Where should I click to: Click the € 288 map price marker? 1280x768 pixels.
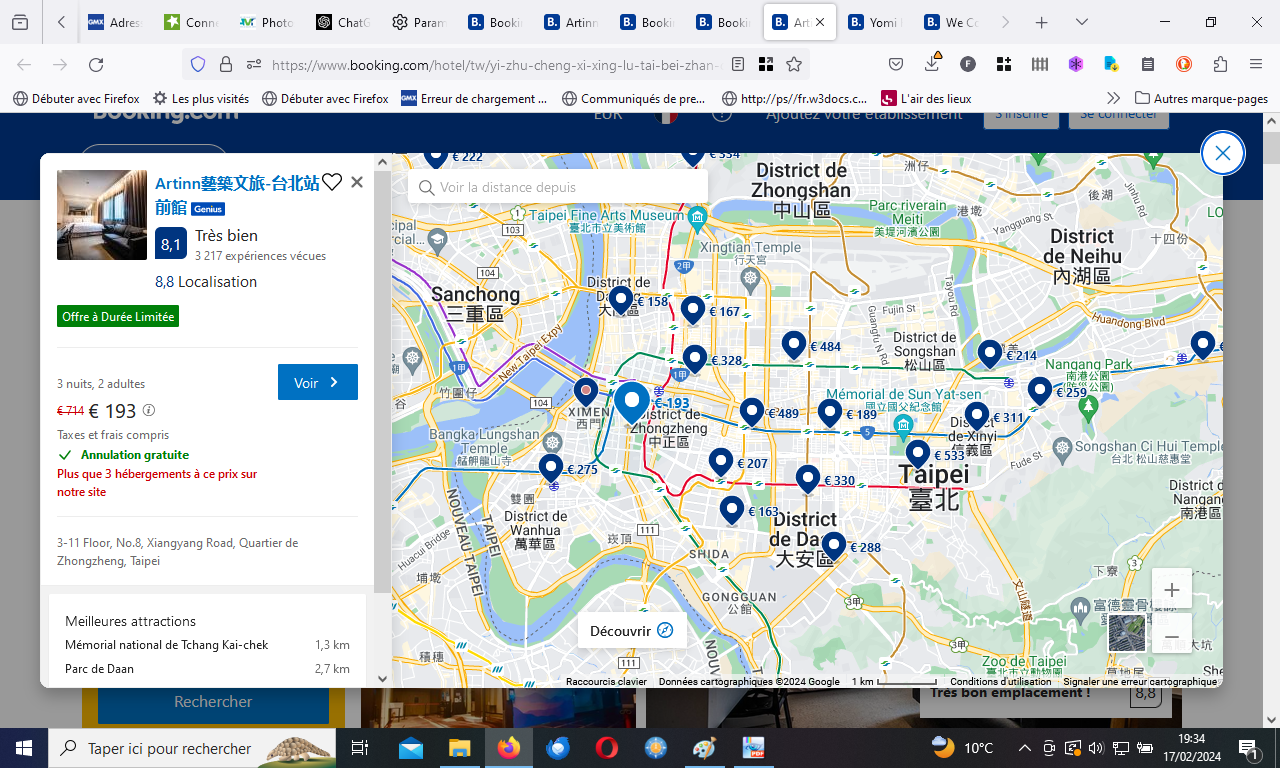tap(834, 546)
